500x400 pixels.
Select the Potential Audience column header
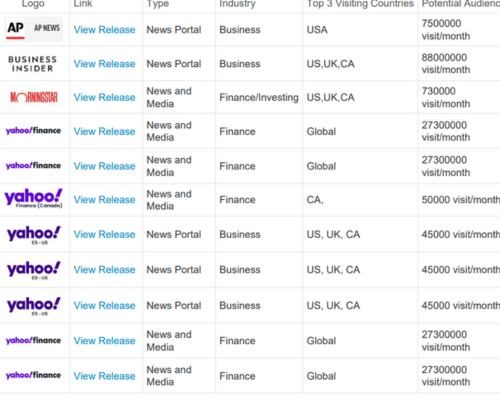coord(461,4)
